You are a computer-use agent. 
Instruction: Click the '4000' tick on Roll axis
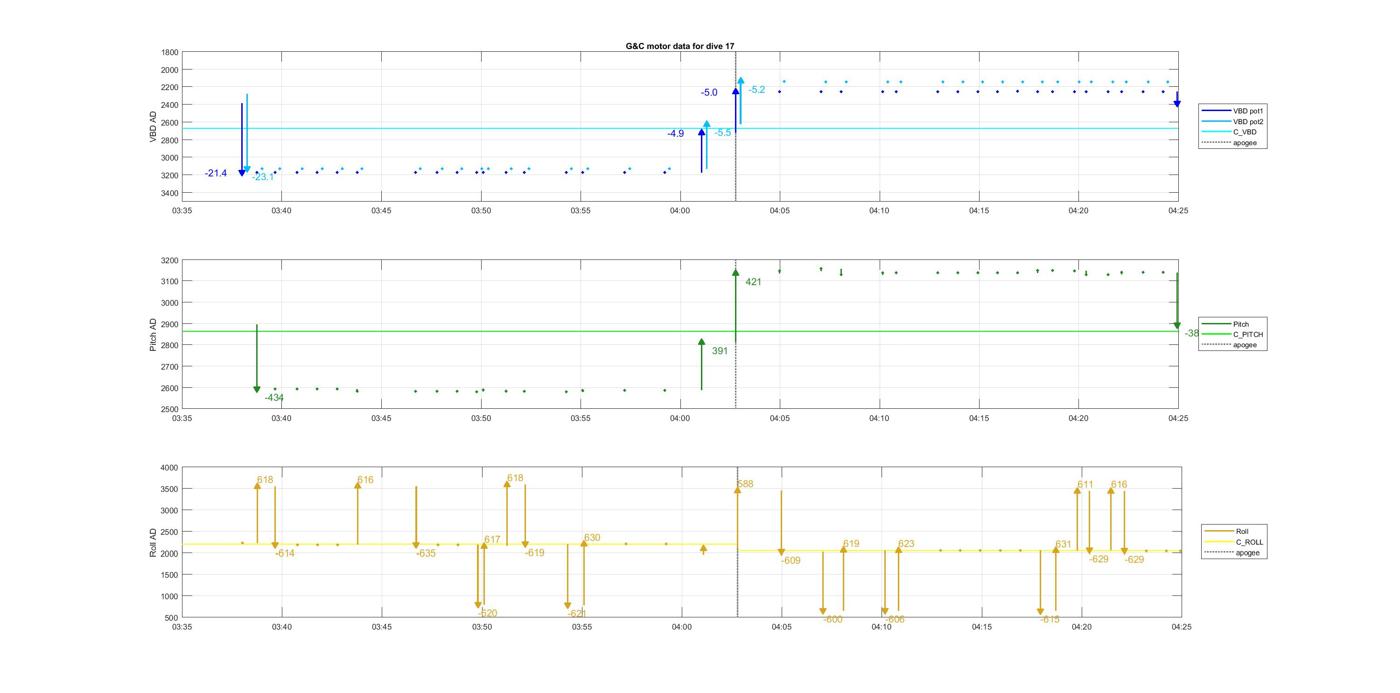(x=170, y=468)
